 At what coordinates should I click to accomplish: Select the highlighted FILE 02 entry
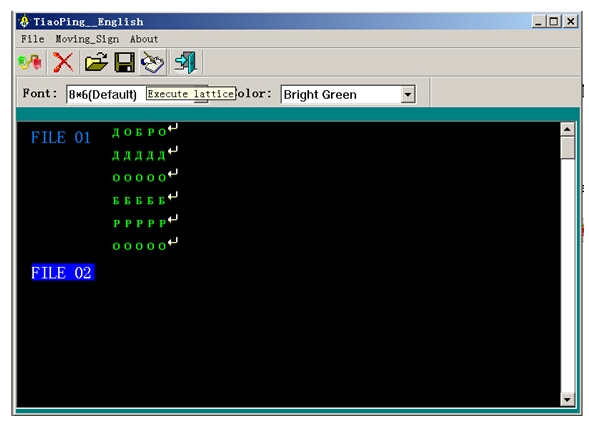point(62,272)
